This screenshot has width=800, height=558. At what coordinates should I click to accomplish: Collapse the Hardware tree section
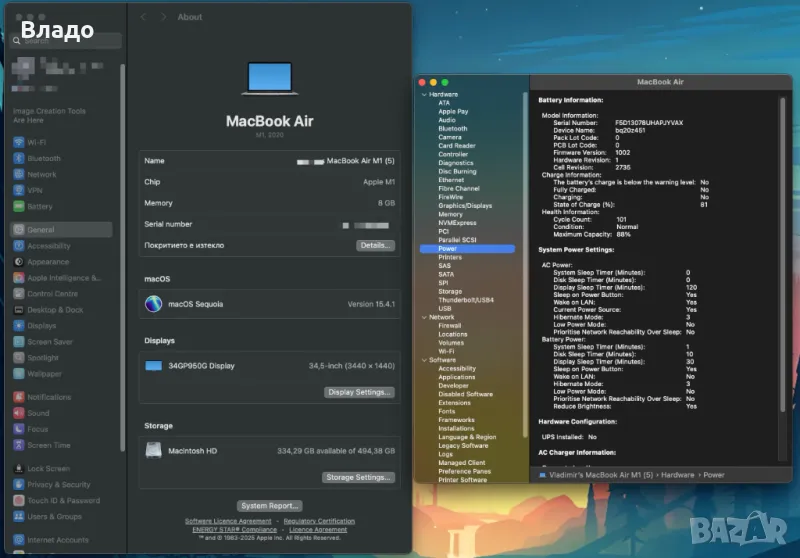(x=424, y=94)
